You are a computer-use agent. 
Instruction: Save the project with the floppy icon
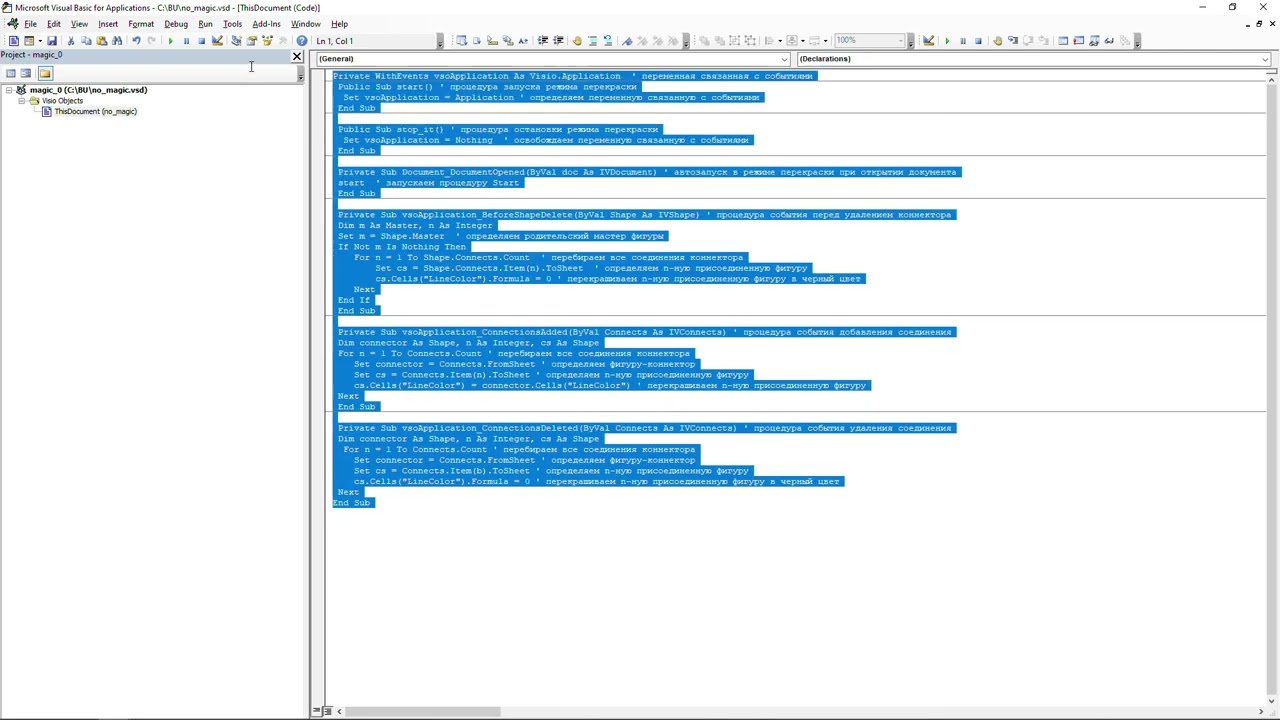52,41
